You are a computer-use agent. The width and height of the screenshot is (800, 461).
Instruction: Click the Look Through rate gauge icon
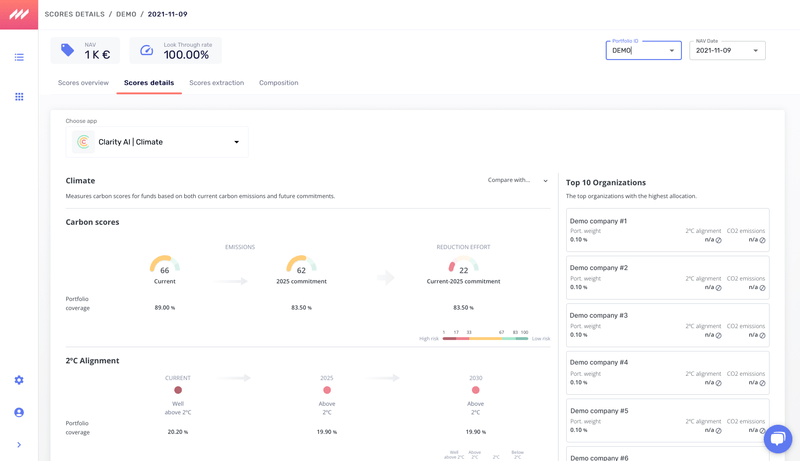pos(147,50)
